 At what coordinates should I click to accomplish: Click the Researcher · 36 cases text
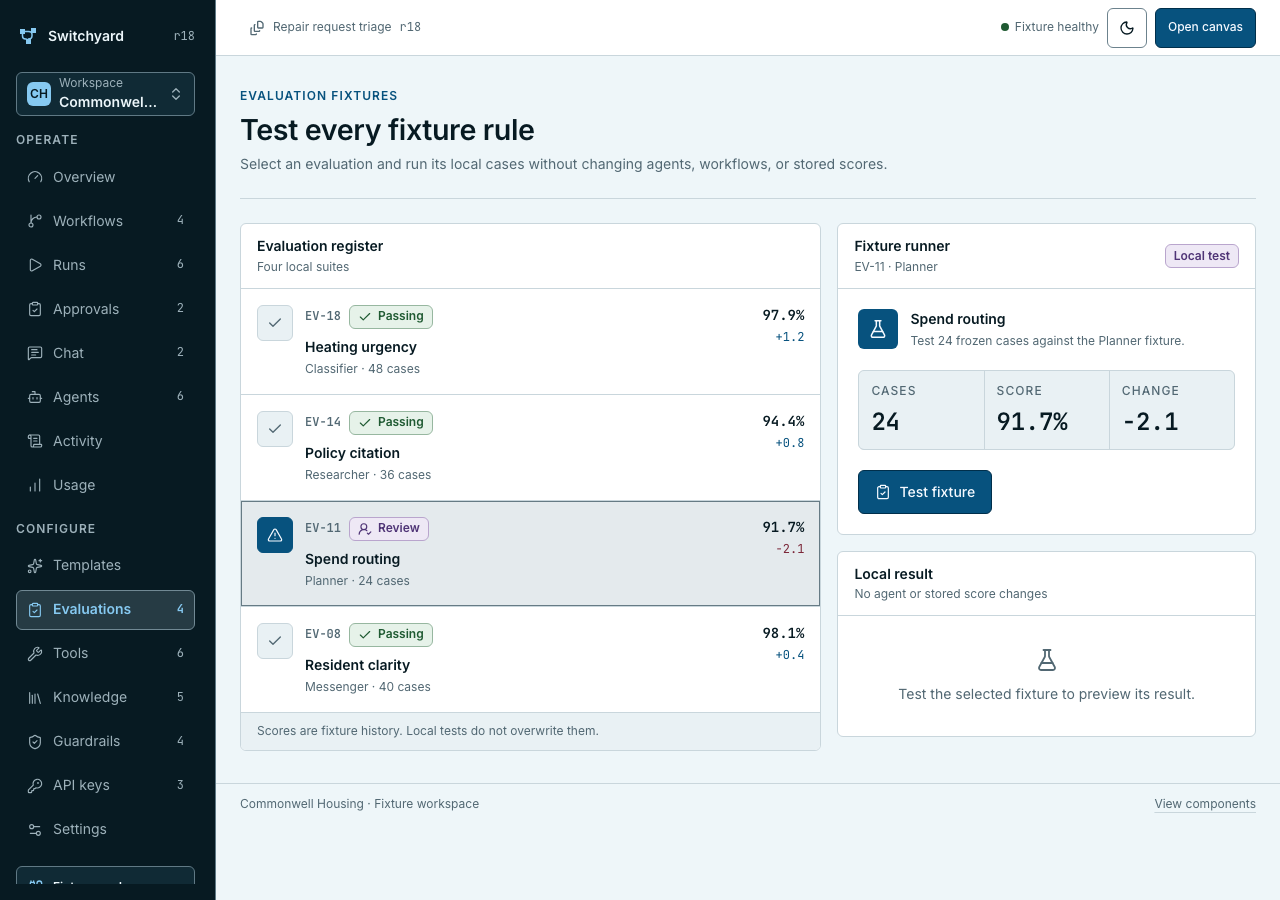click(368, 475)
